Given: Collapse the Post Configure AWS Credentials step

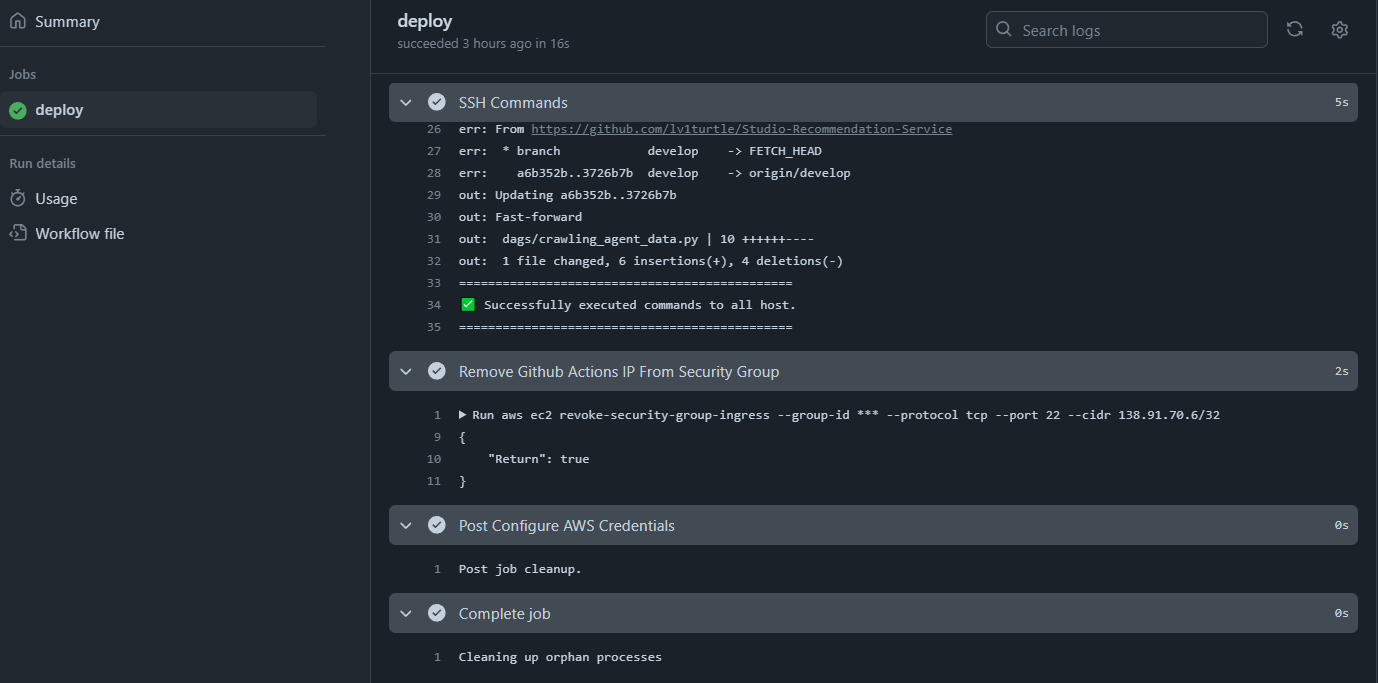Looking at the screenshot, I should point(406,525).
